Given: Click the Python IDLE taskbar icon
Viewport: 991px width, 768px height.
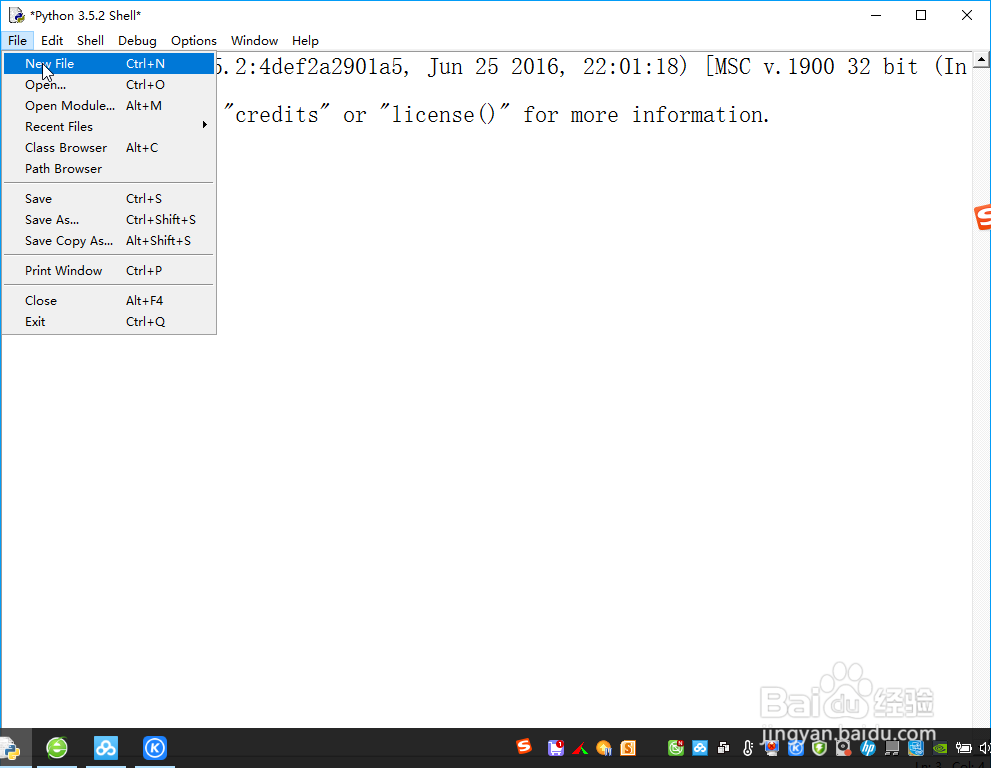Looking at the screenshot, I should click(x=11, y=748).
